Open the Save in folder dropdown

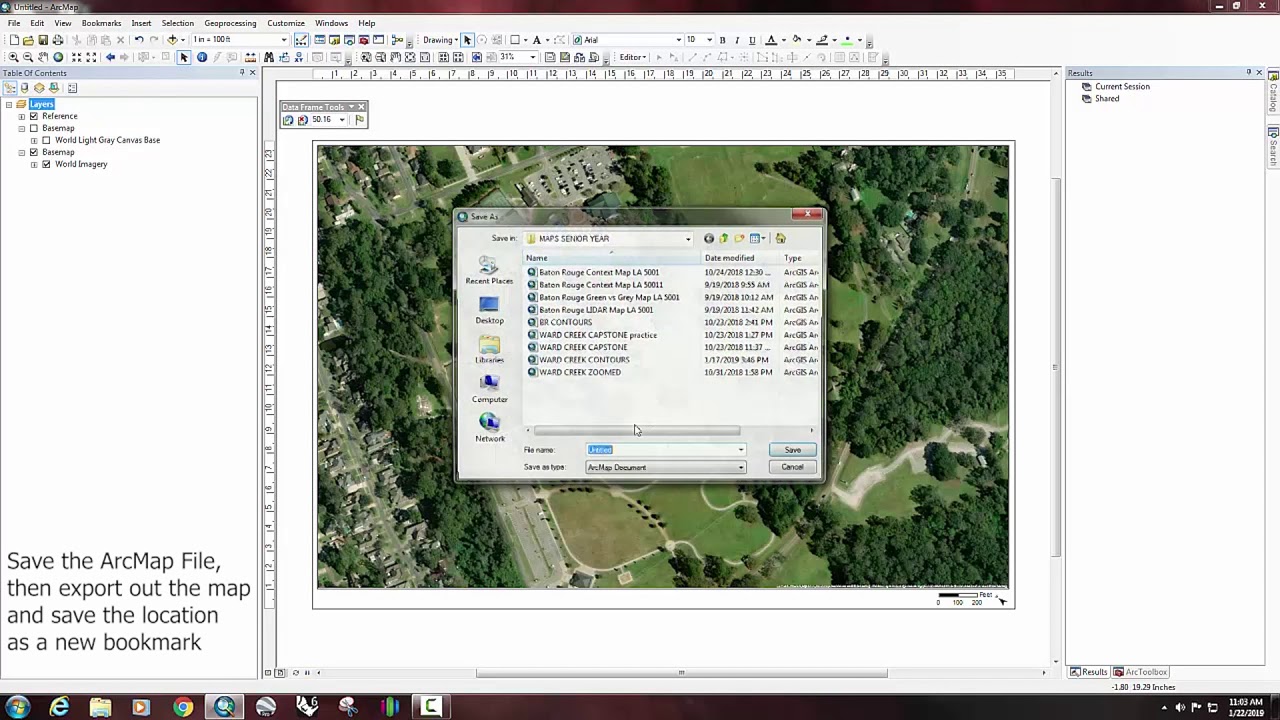click(x=688, y=238)
